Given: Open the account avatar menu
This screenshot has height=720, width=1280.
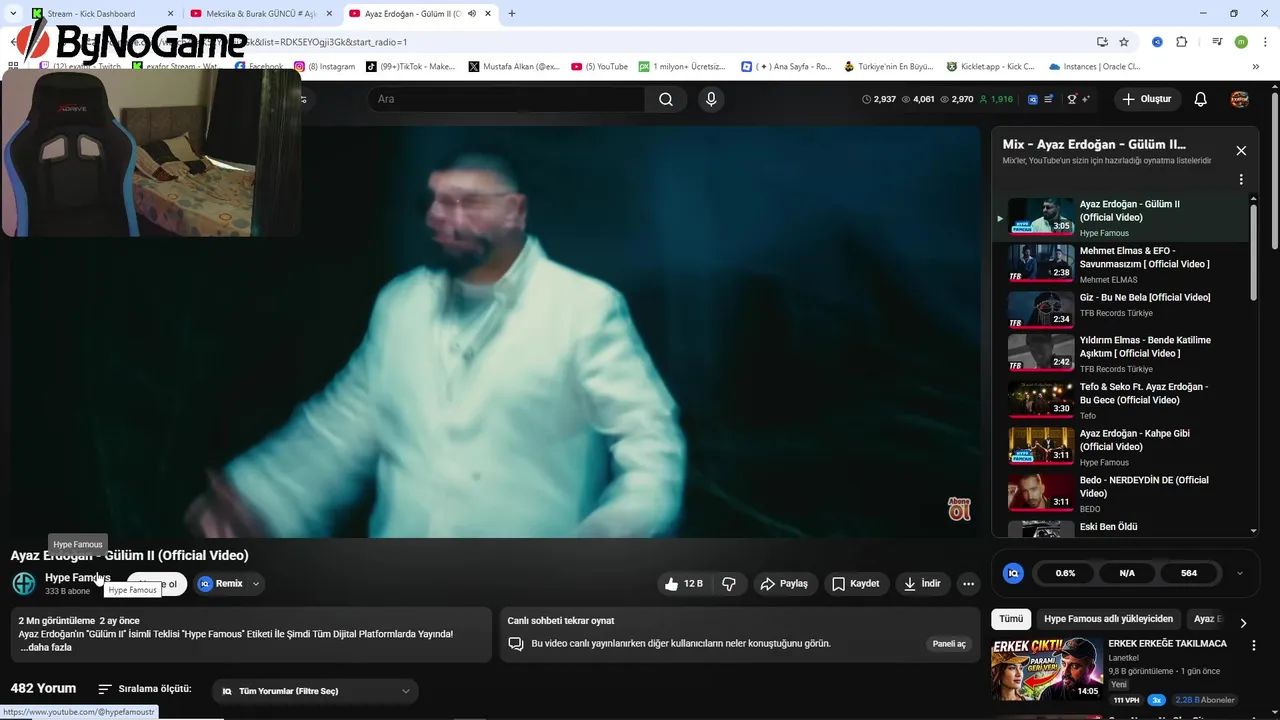Looking at the screenshot, I should 1239,99.
